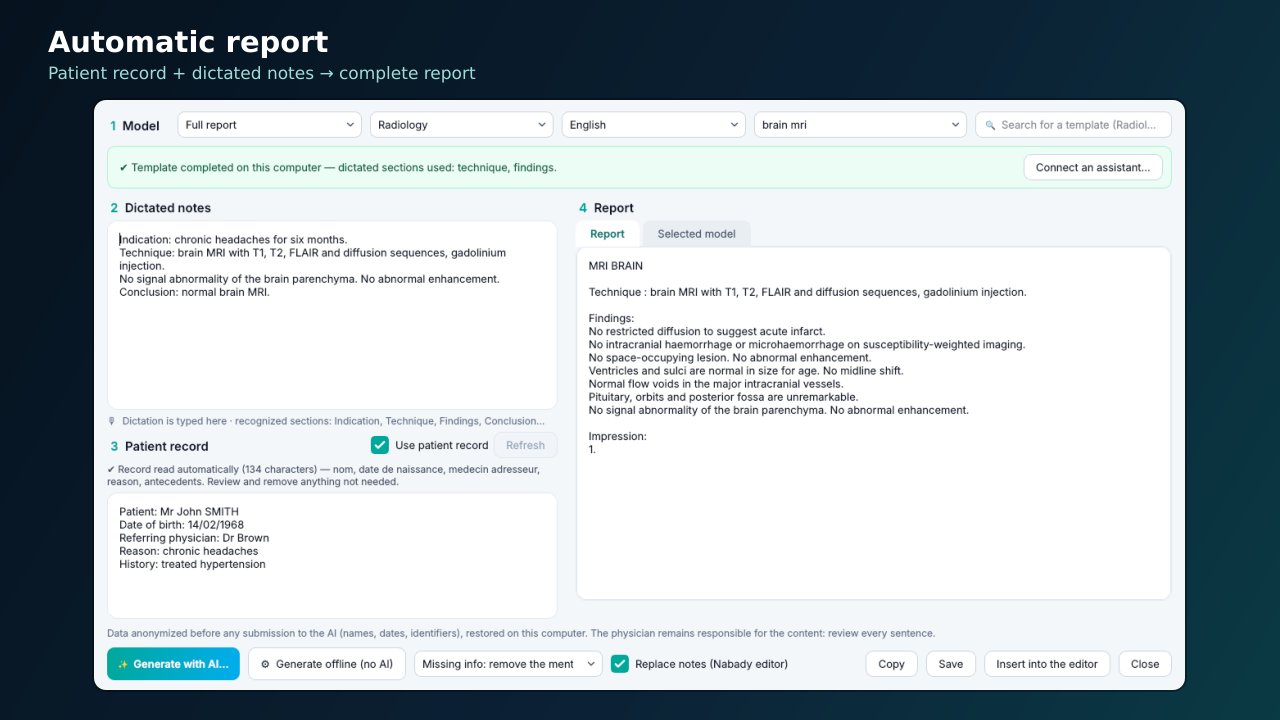The image size is (1280, 720).
Task: Click Generate offline (no AI) button
Action: pyautogui.click(x=326, y=664)
